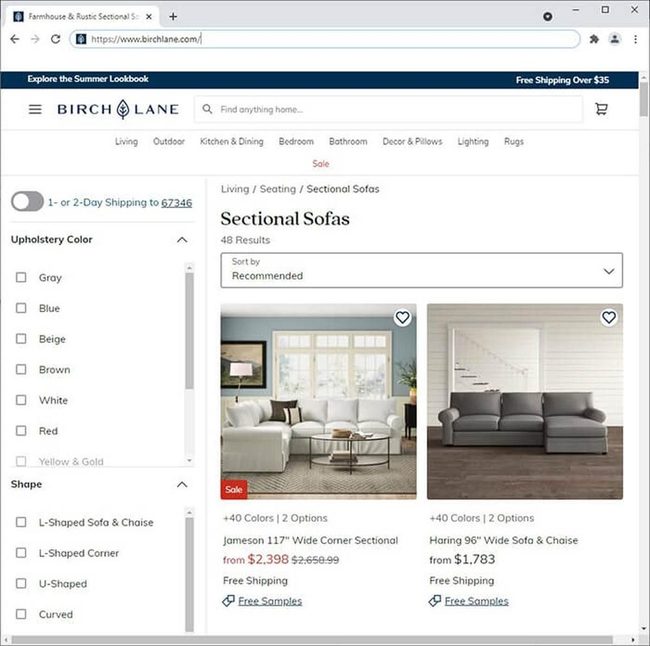Screen dimensions: 650x646
Task: Check the U-Shaped shape filter
Action: point(21,583)
